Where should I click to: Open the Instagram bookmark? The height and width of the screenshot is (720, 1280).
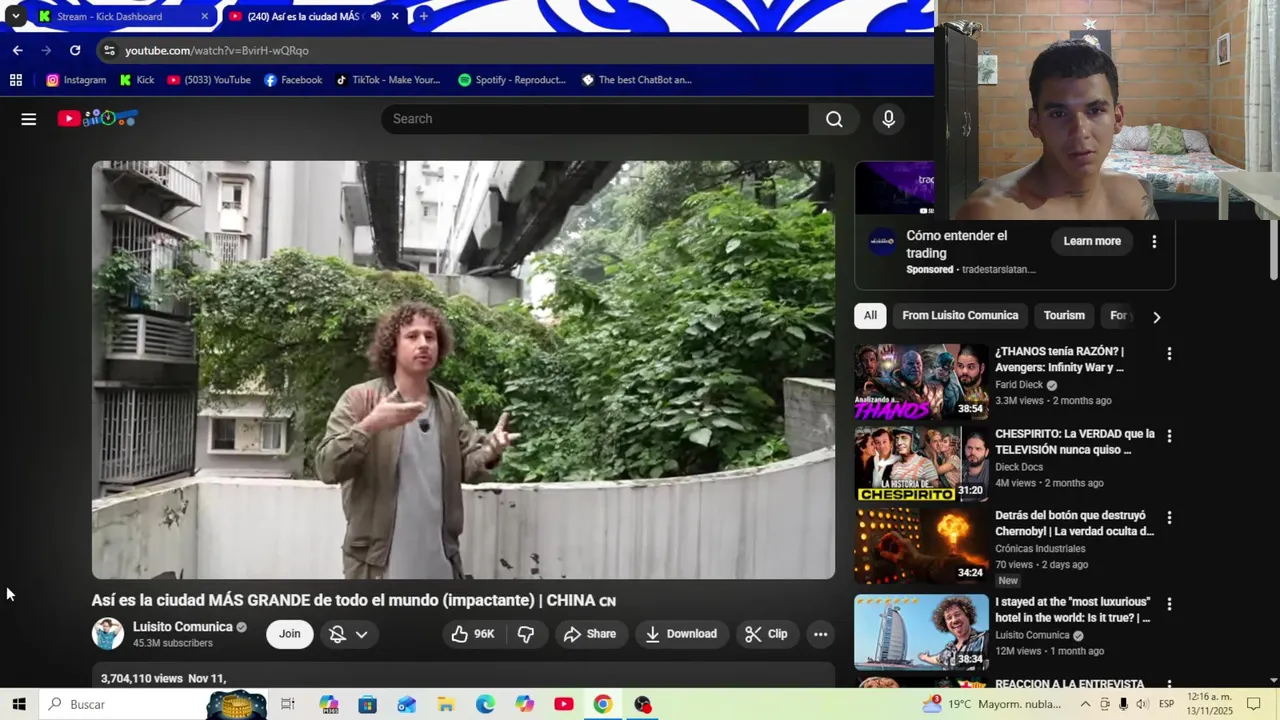pyautogui.click(x=76, y=80)
